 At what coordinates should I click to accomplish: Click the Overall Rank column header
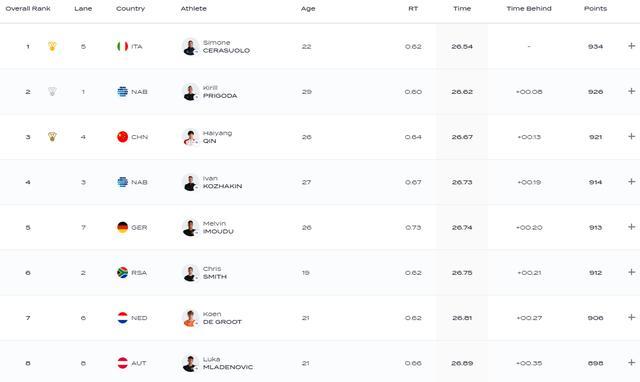[28, 9]
